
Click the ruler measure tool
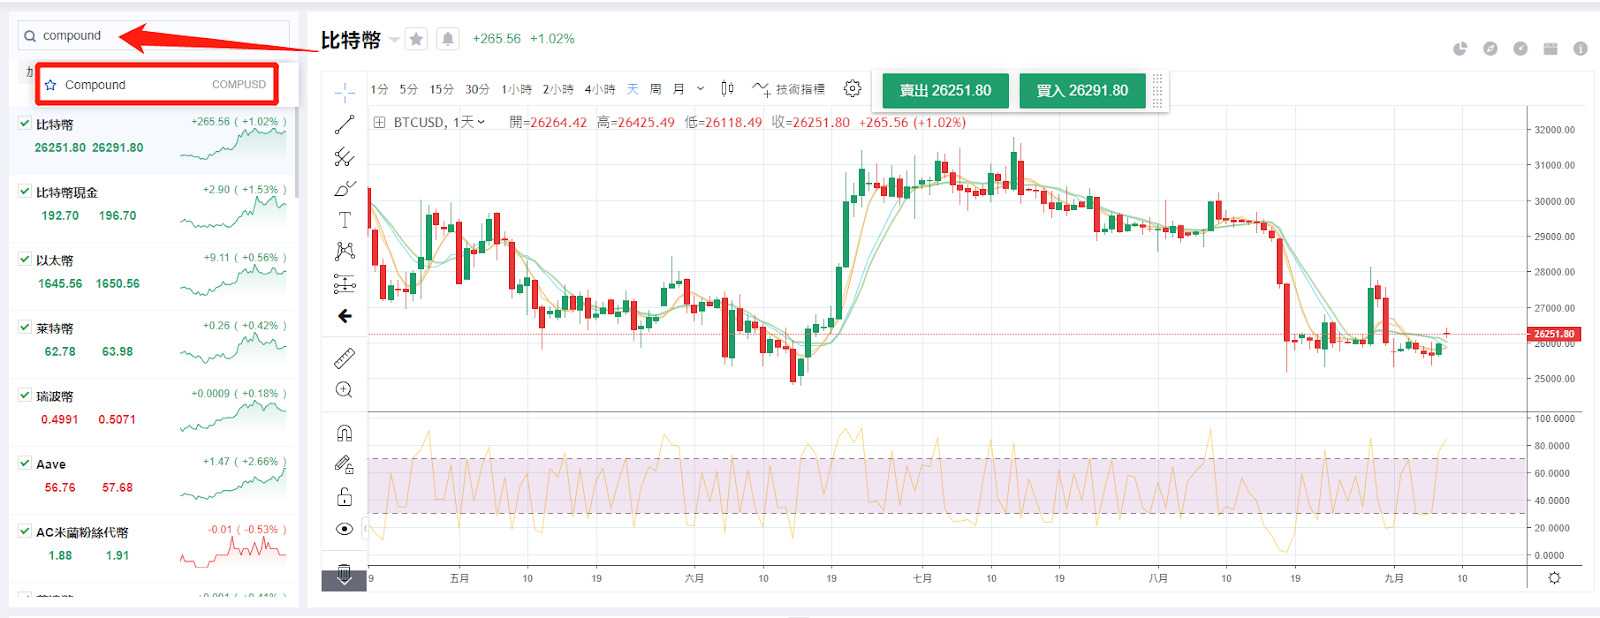click(344, 358)
